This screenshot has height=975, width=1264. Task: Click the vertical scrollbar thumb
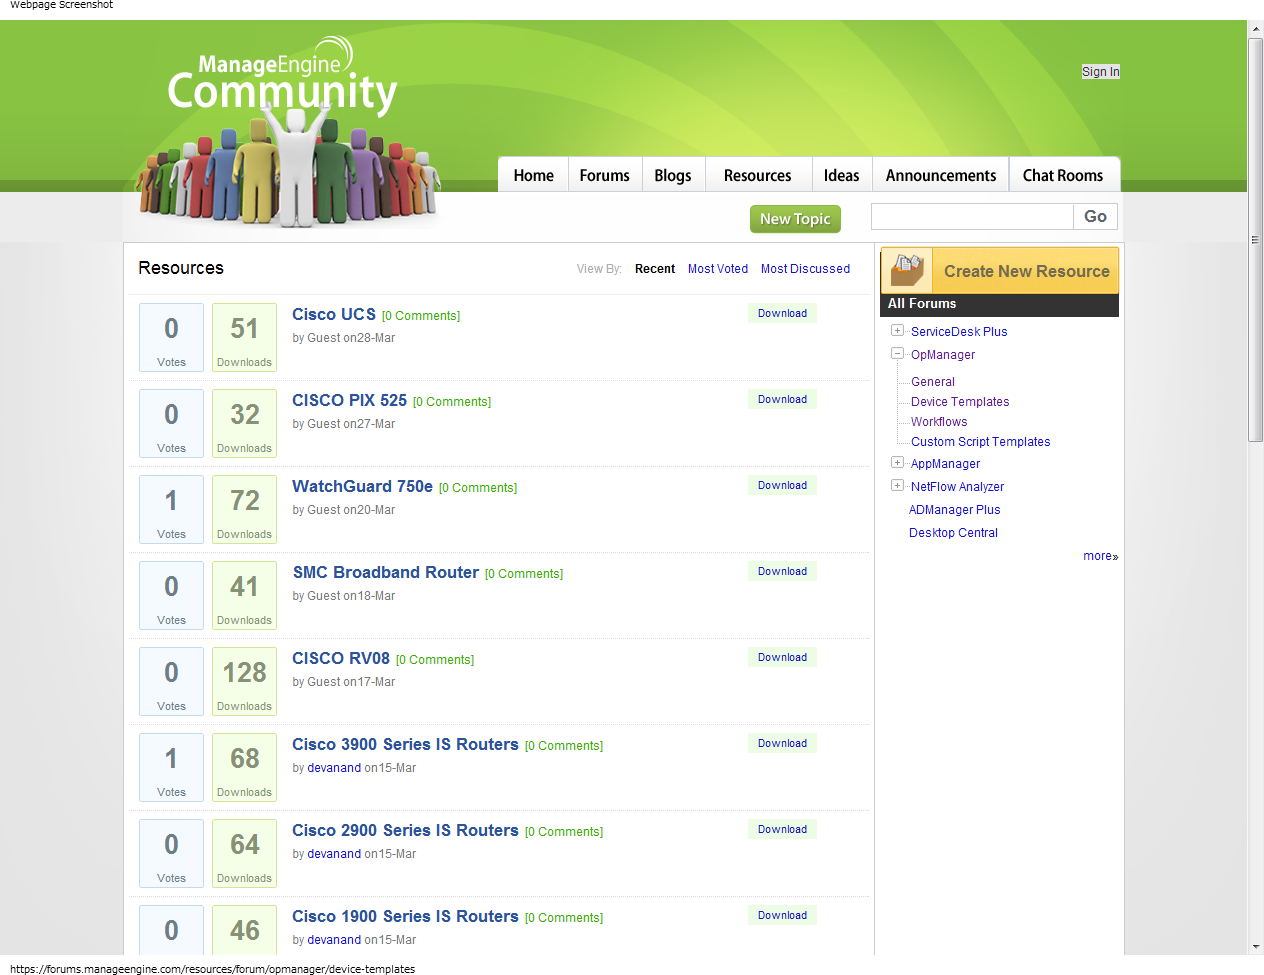[1256, 240]
